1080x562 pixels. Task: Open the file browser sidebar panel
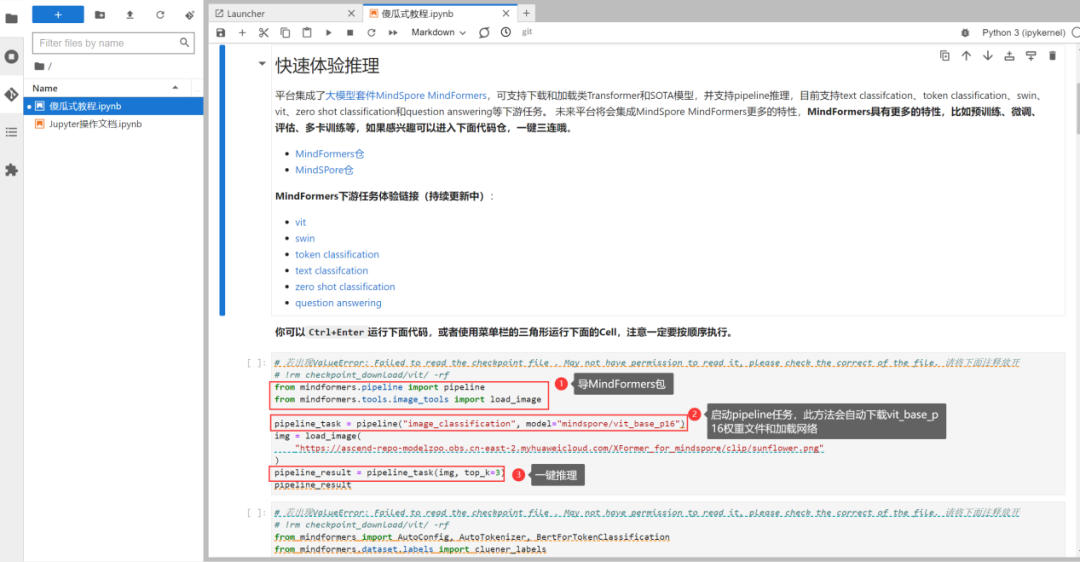click(x=11, y=19)
